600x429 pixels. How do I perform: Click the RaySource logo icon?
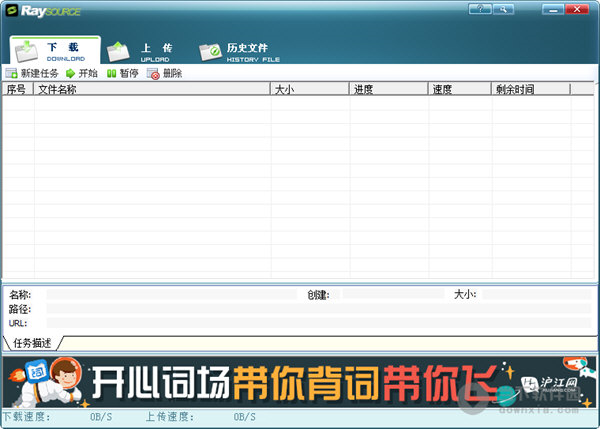click(12, 11)
